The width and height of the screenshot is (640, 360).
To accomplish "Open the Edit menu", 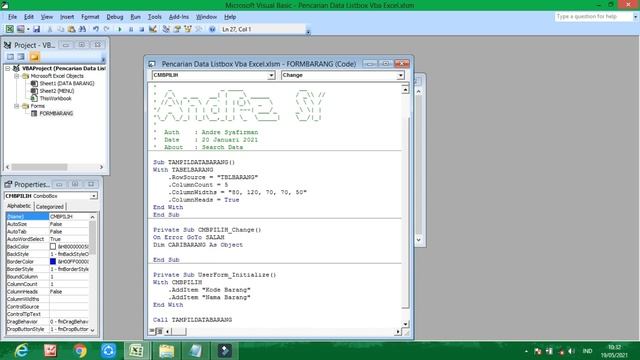I will tap(29, 17).
